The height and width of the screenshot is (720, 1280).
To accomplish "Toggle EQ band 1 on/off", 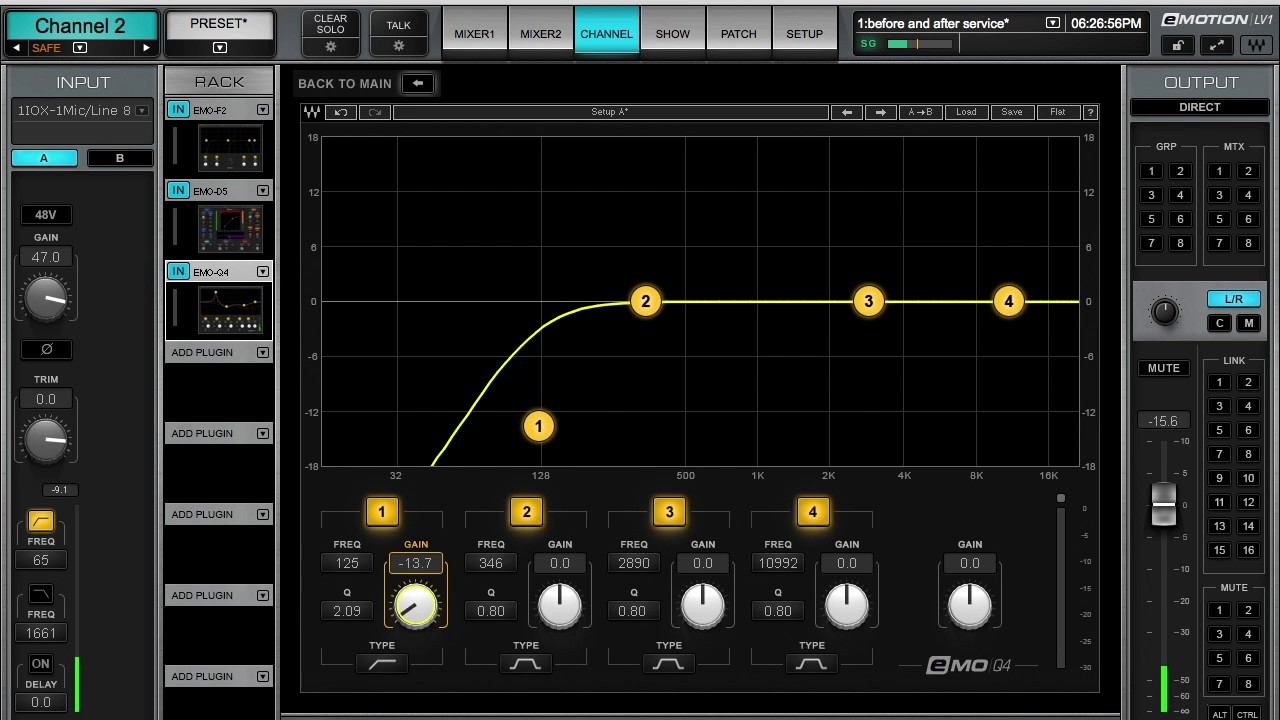I will (381, 512).
